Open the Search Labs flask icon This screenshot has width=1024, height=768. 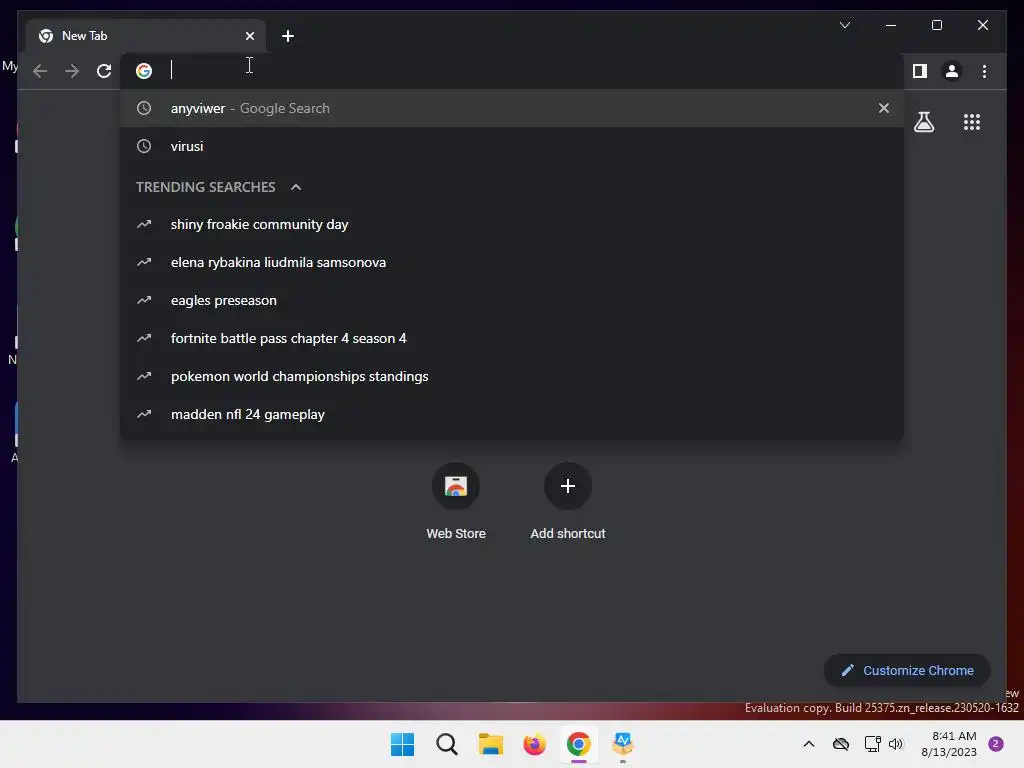pyautogui.click(x=923, y=122)
